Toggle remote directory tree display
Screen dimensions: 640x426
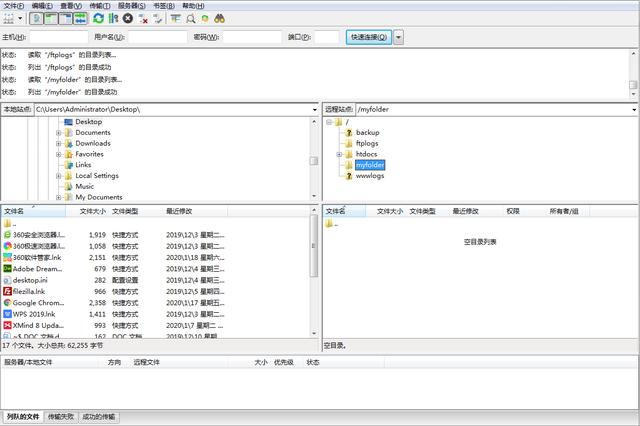pyautogui.click(x=66, y=18)
